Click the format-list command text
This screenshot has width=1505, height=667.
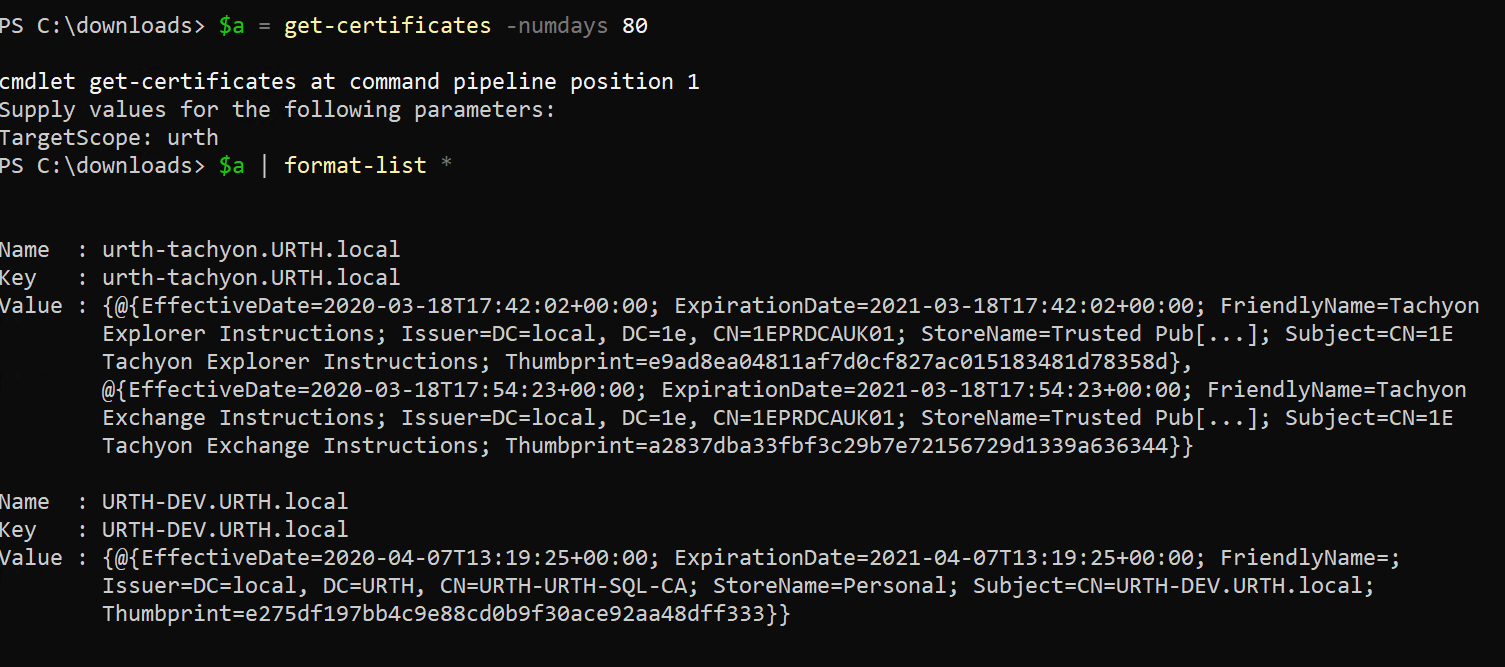coord(355,166)
